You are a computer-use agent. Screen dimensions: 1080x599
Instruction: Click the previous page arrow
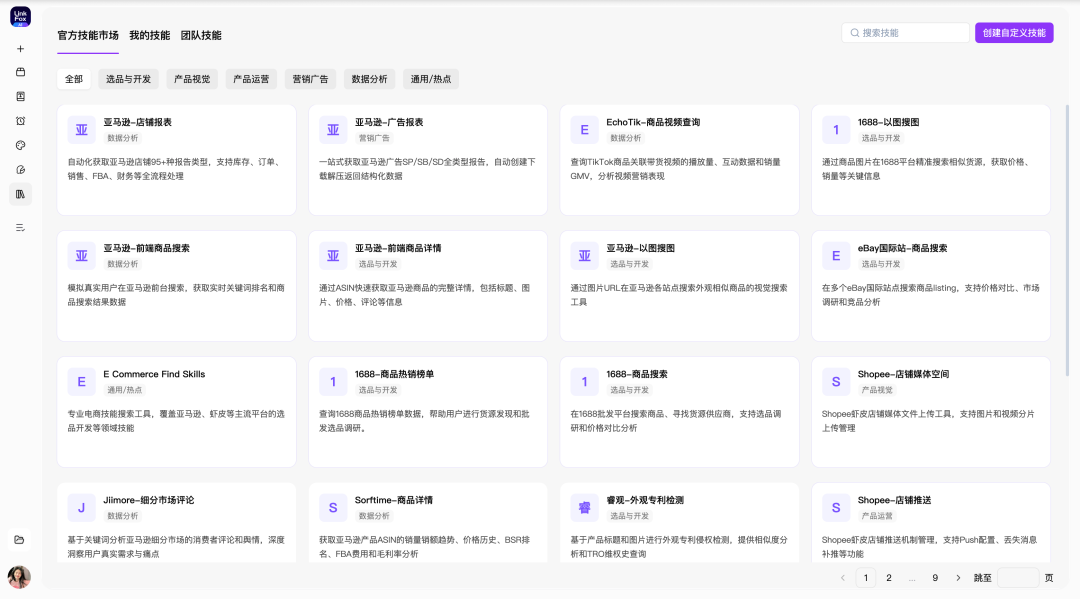(842, 578)
